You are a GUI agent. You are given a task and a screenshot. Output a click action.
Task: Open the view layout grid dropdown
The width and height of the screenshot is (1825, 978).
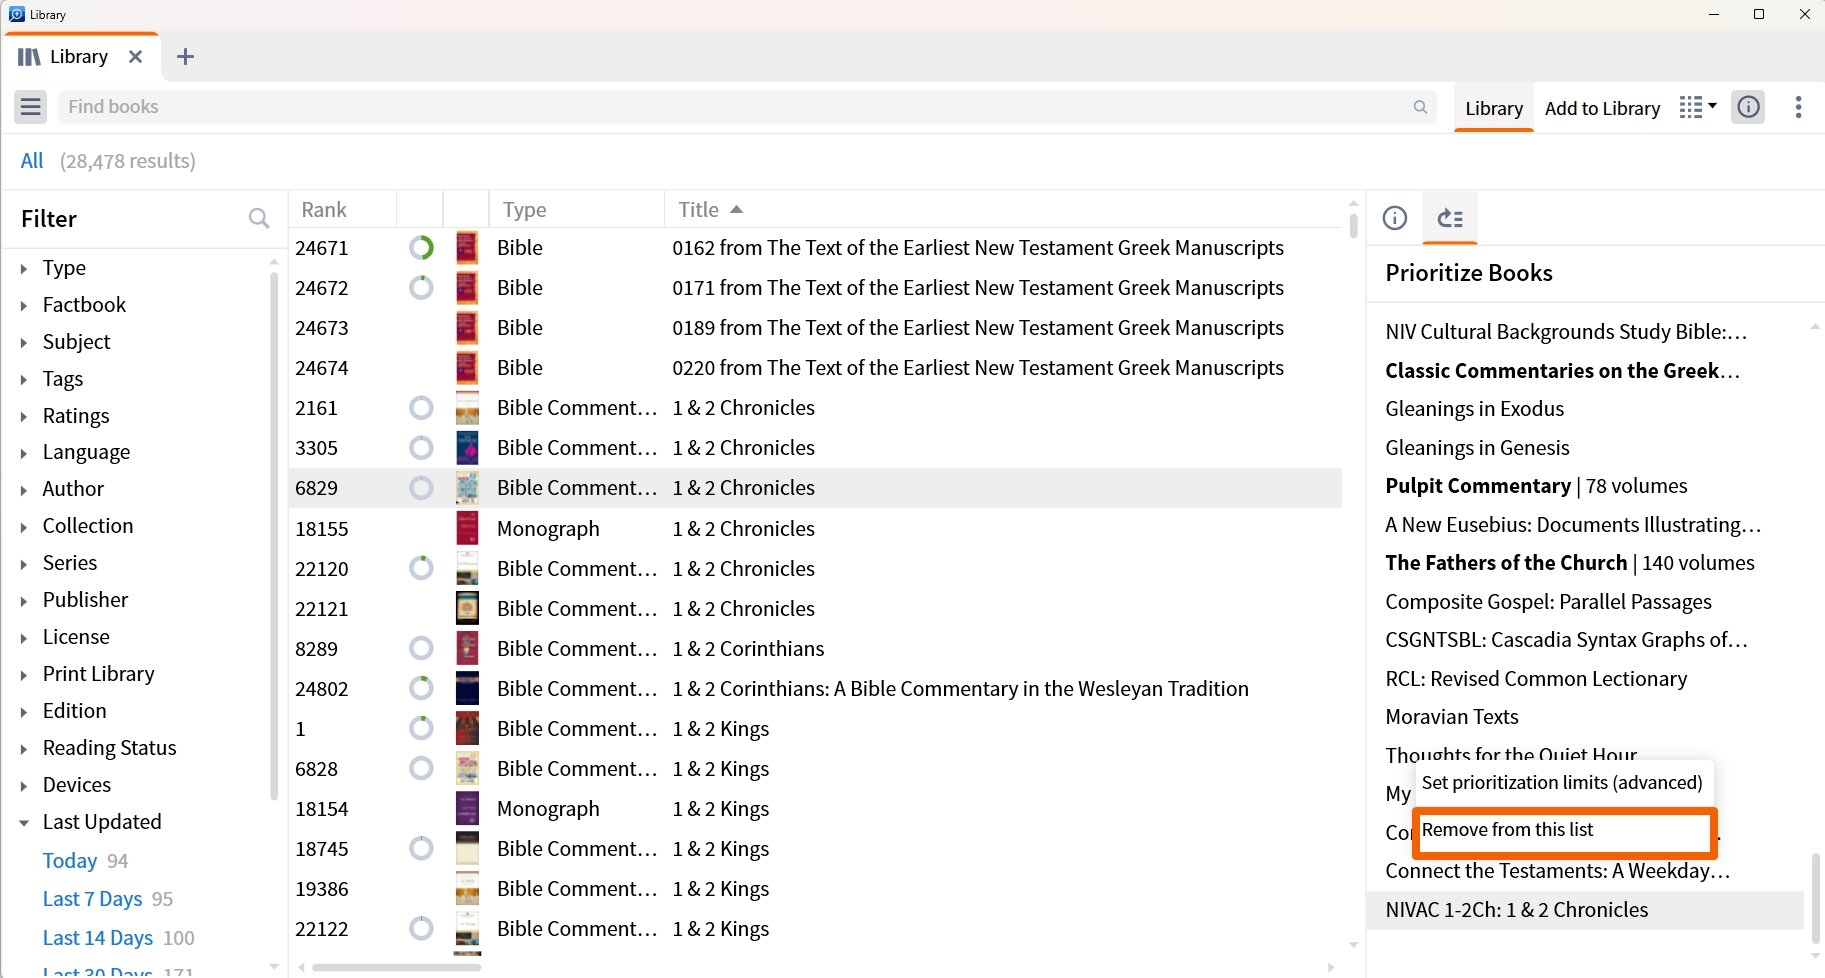[1697, 107]
